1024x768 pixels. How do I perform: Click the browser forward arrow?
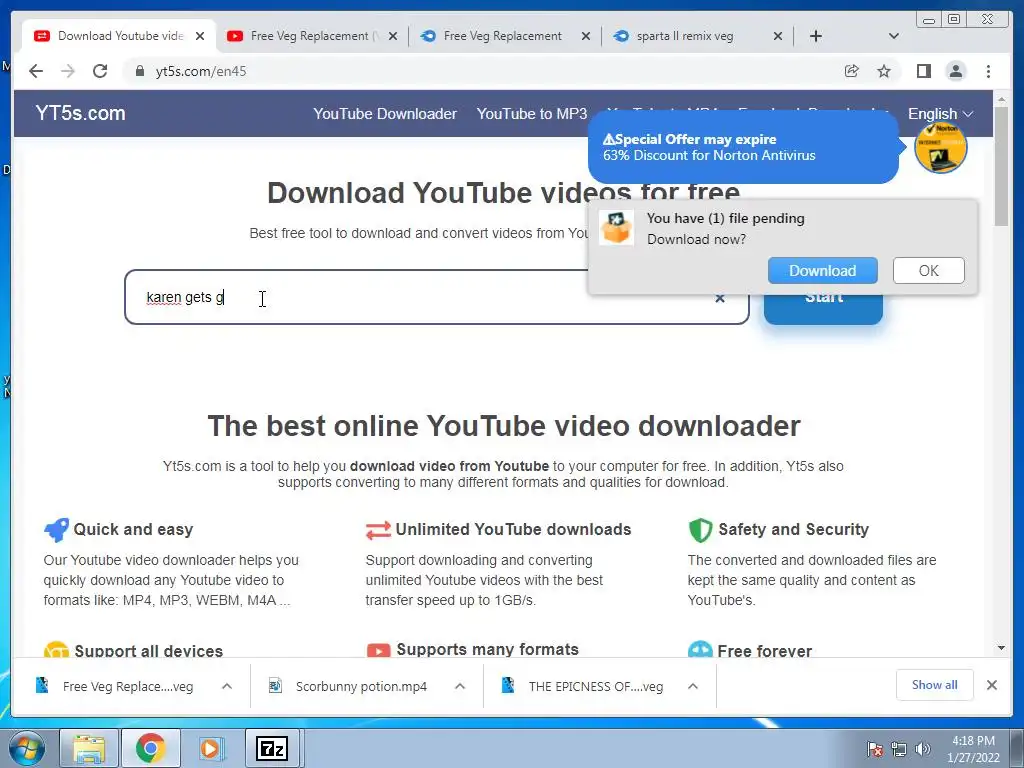click(x=68, y=71)
